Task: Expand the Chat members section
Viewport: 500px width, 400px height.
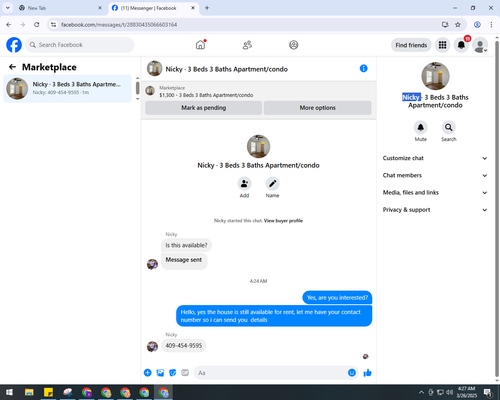Action: coord(435,175)
